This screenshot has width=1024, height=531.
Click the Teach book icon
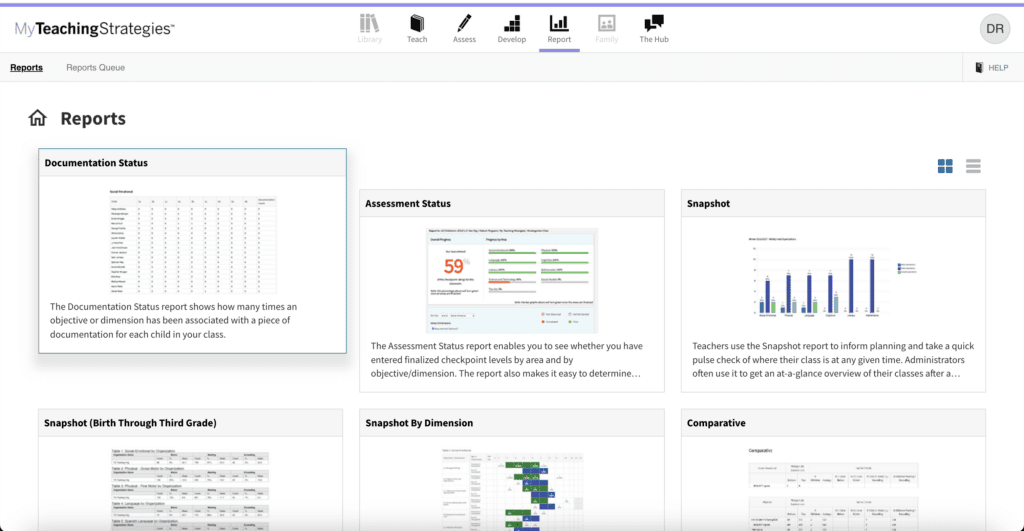(x=417, y=23)
